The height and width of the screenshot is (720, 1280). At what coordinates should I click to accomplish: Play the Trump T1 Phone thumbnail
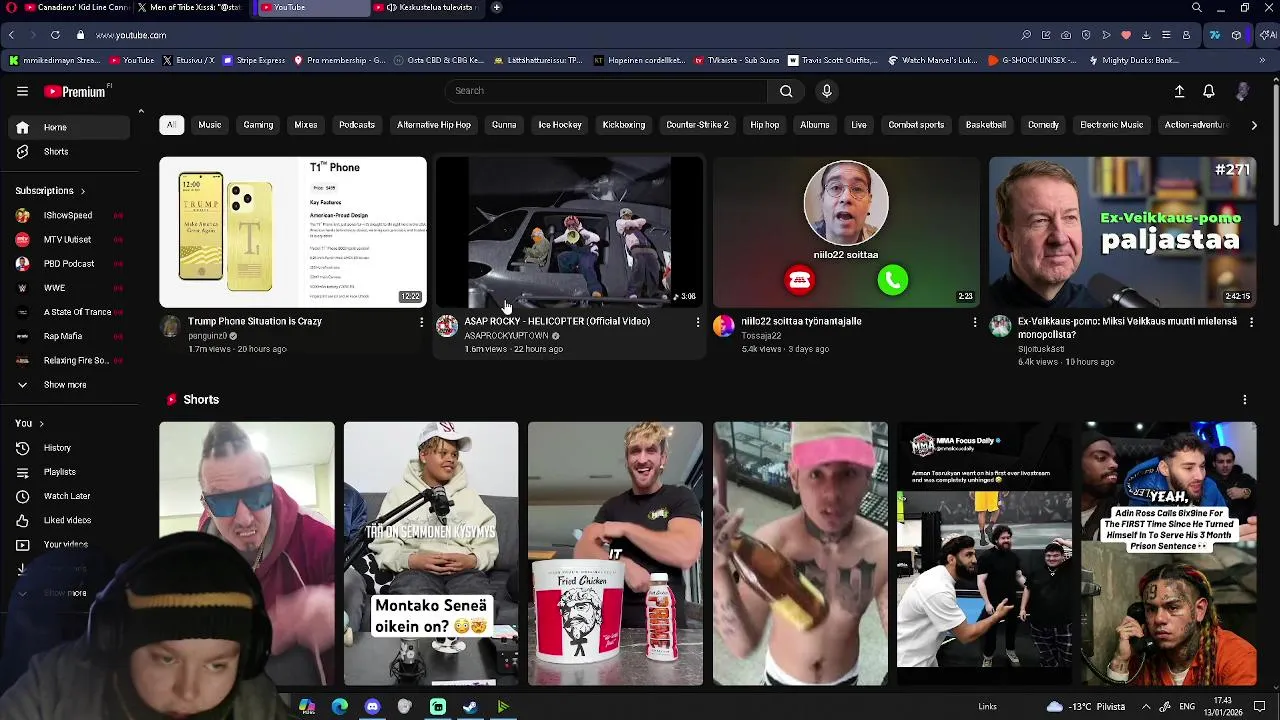pyautogui.click(x=293, y=232)
